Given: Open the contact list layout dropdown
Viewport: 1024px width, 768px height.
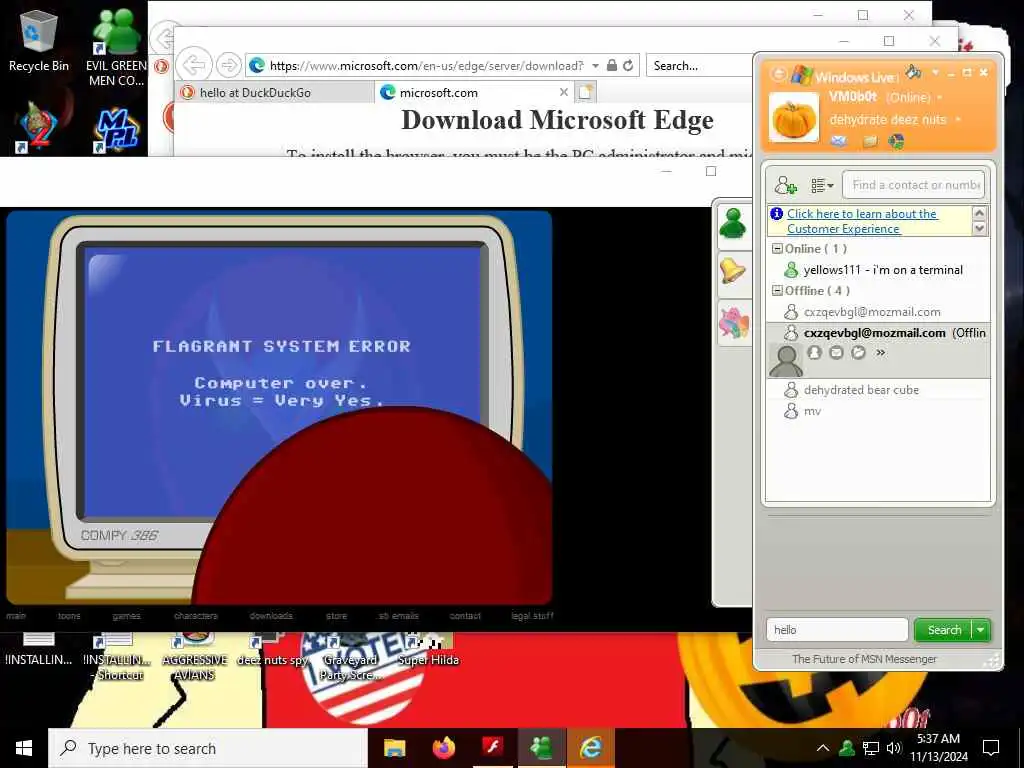Looking at the screenshot, I should (x=822, y=185).
